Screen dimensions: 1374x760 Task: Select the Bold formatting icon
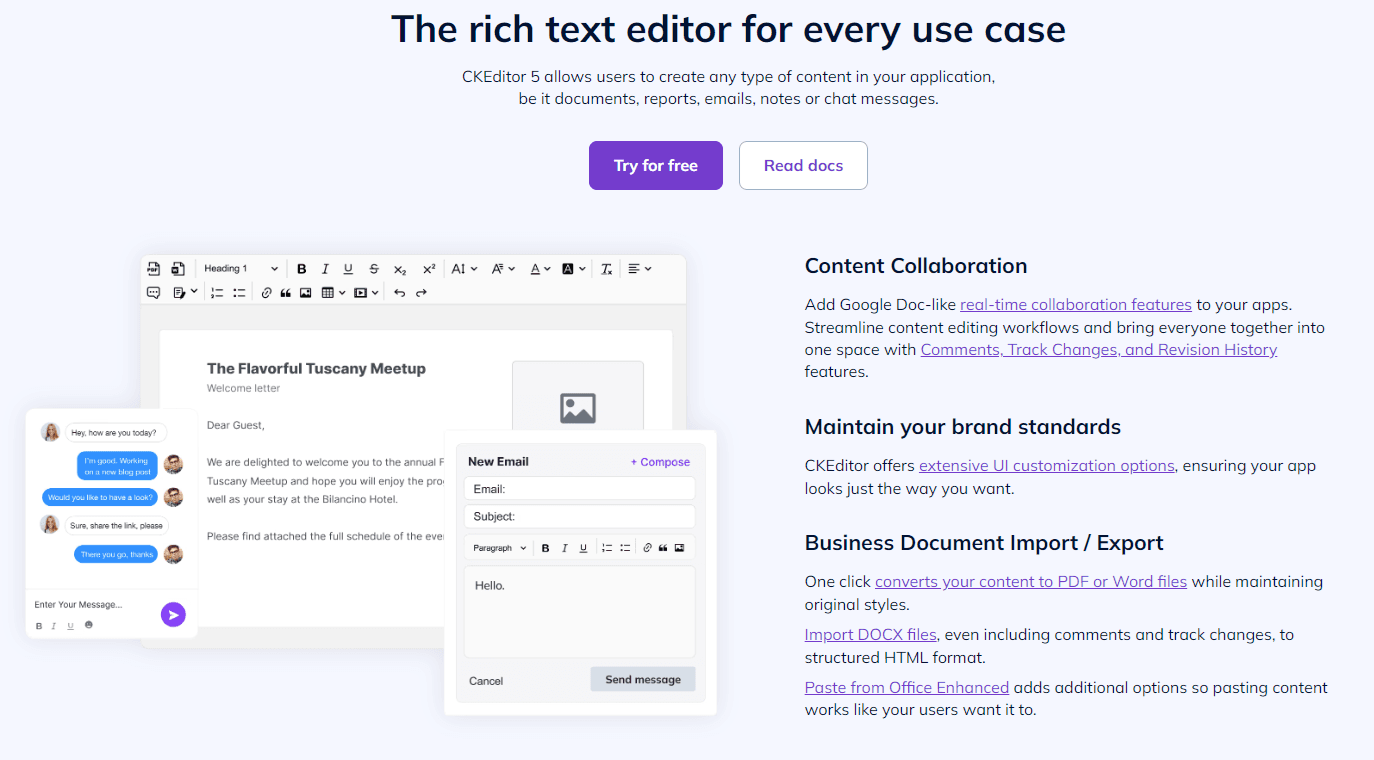(x=302, y=268)
